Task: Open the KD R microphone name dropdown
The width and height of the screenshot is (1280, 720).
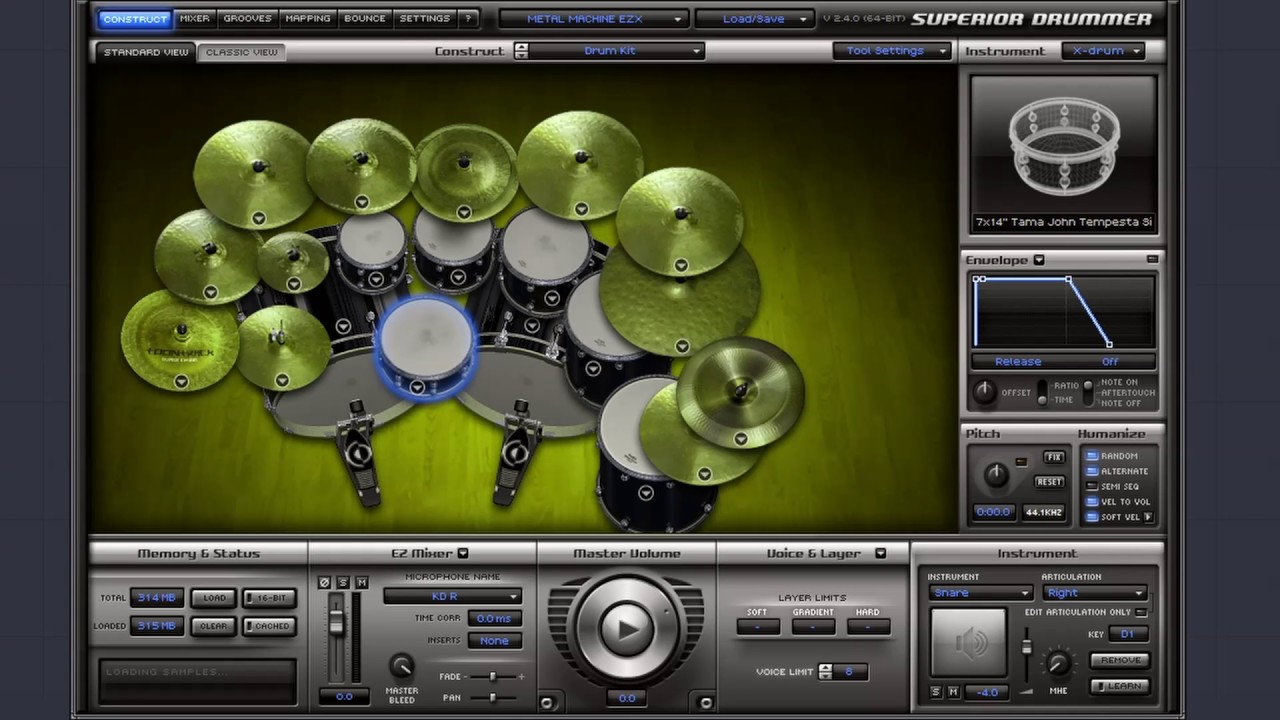Action: [x=453, y=597]
